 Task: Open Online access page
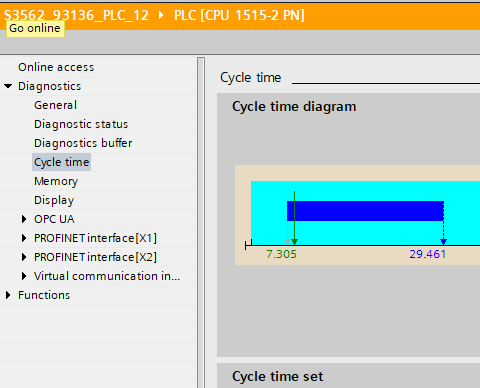56,67
